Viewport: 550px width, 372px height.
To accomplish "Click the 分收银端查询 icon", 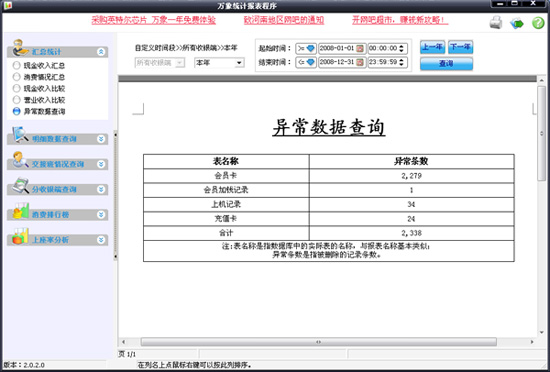I will pos(20,185).
